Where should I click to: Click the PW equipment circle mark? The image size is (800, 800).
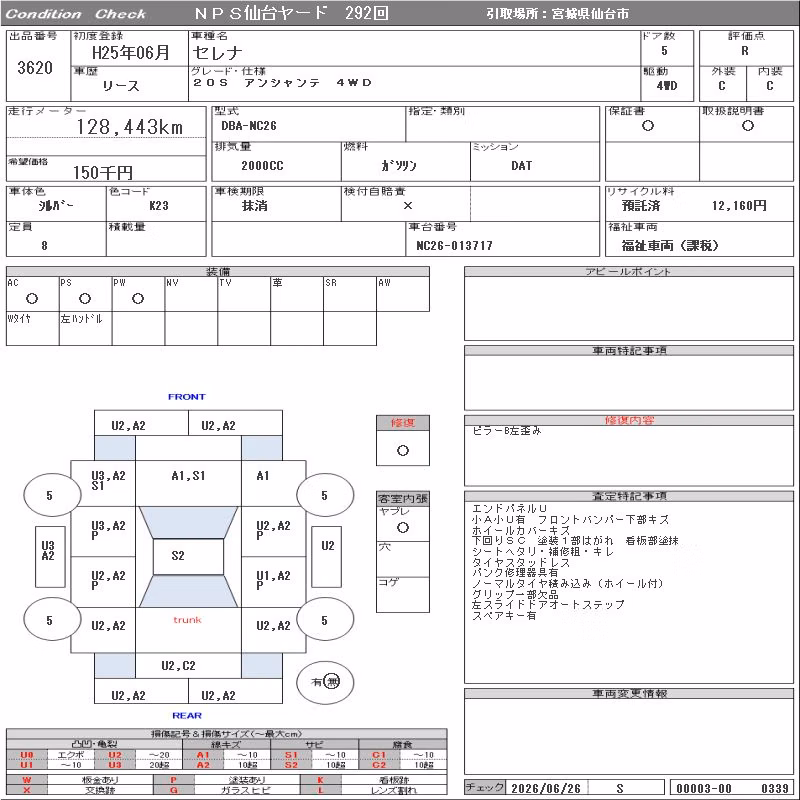point(138,298)
